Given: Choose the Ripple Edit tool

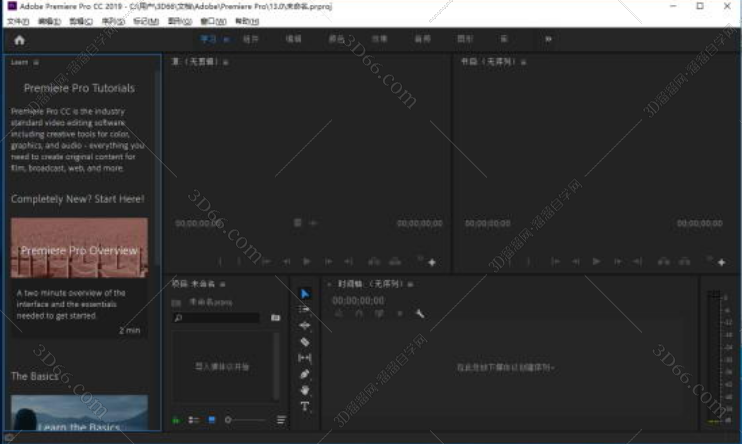Looking at the screenshot, I should [x=305, y=326].
